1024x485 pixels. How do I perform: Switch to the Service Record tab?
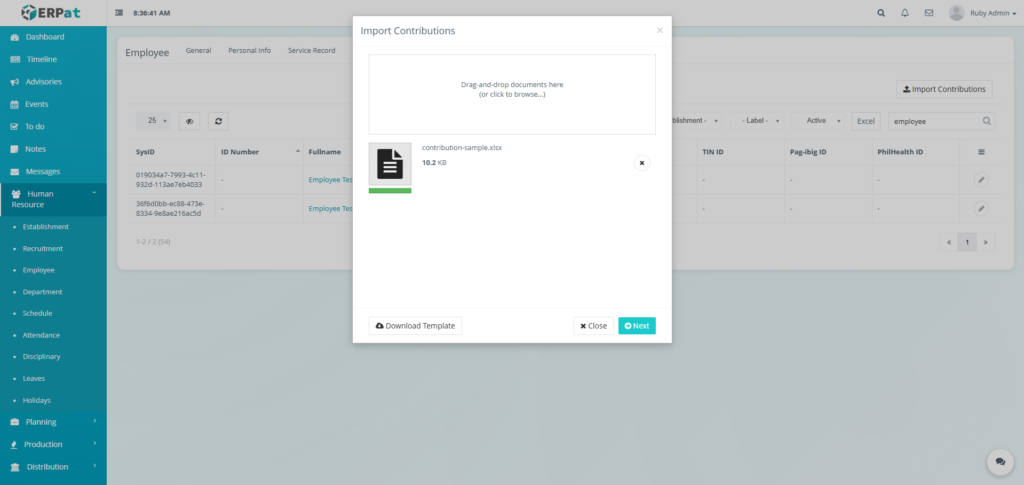312,50
